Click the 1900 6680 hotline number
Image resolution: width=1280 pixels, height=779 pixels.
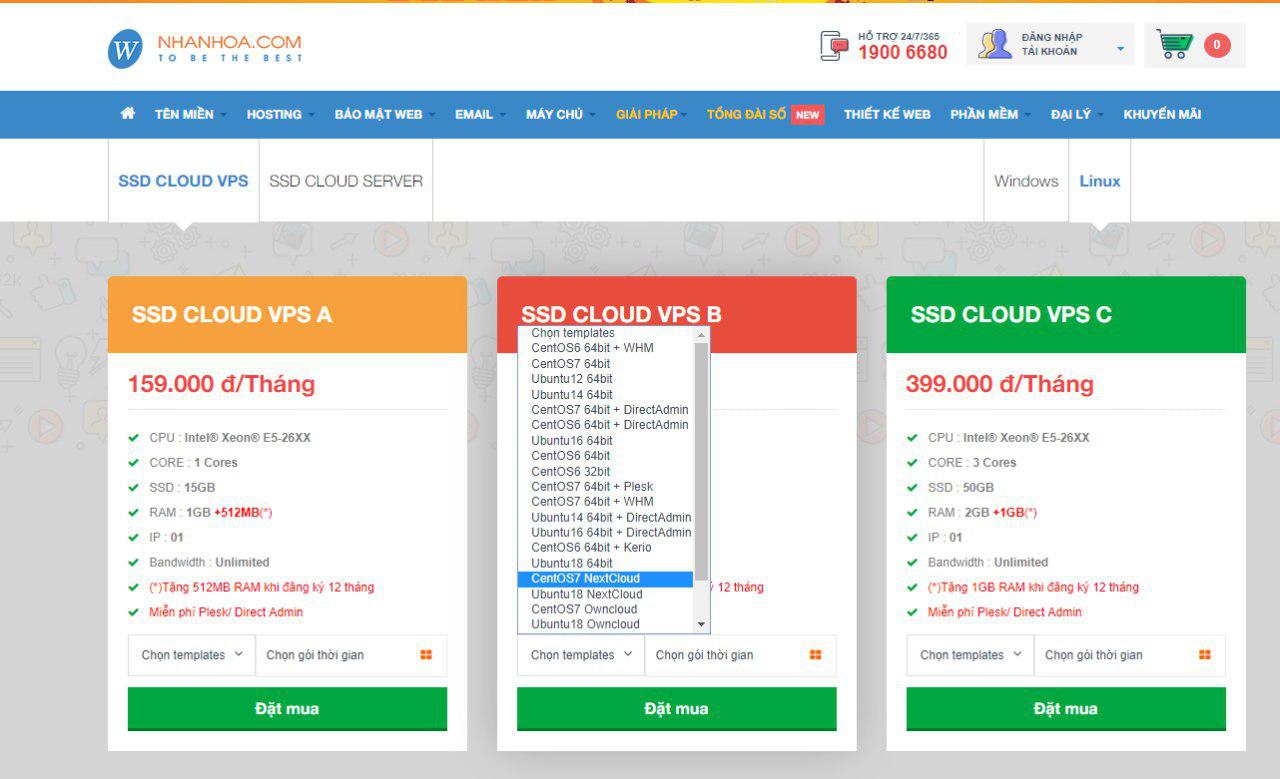tap(902, 53)
